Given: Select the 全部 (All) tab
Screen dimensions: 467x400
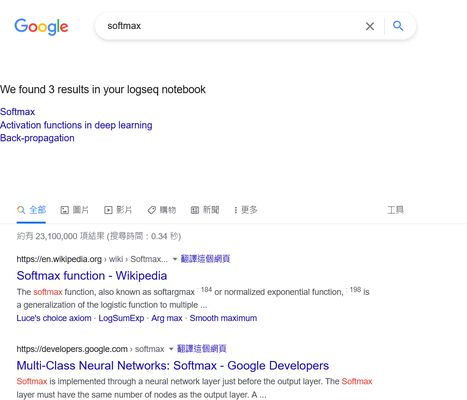Looking at the screenshot, I should (31, 210).
